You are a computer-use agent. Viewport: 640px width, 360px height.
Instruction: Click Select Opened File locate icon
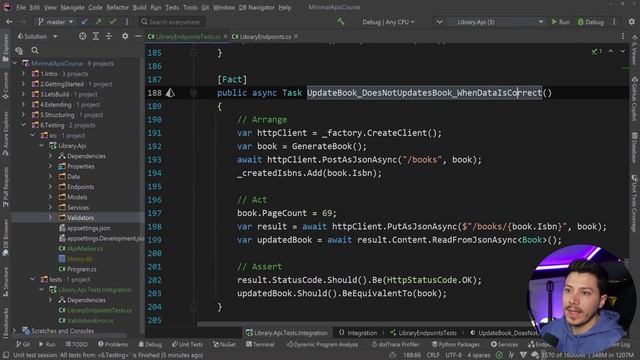point(82,36)
